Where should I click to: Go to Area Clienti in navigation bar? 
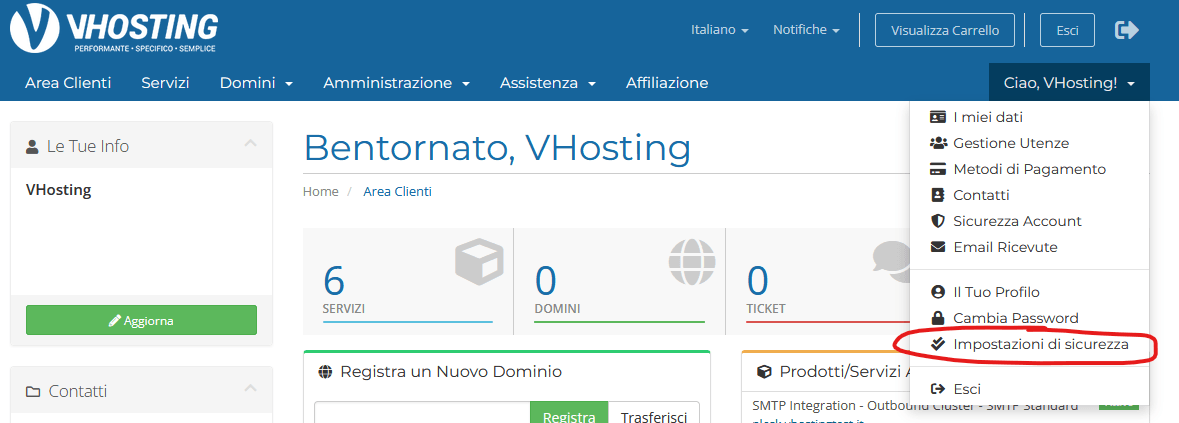[x=68, y=83]
